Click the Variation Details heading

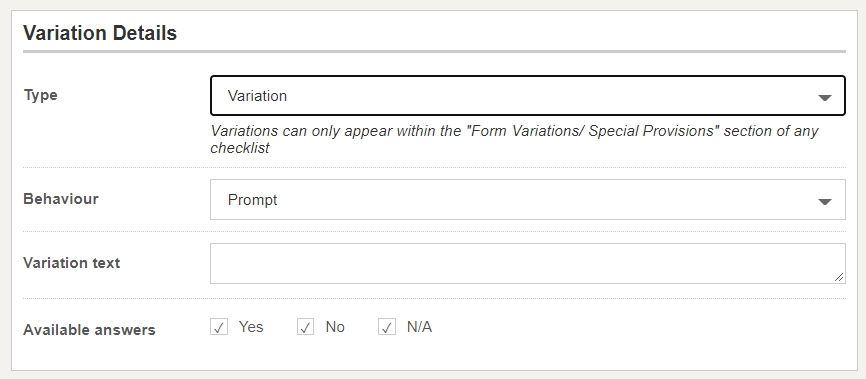(x=100, y=33)
